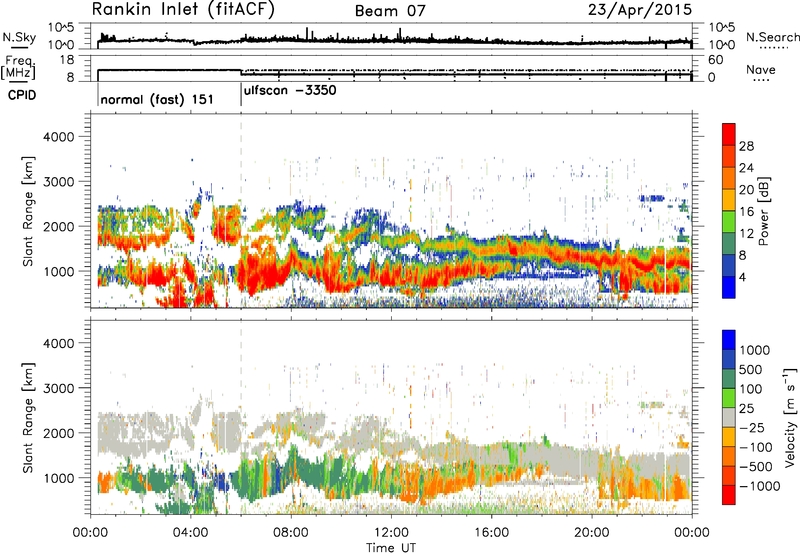Click the '18' frequency axis tick label
The width and height of the screenshot is (800, 554).
(67, 60)
